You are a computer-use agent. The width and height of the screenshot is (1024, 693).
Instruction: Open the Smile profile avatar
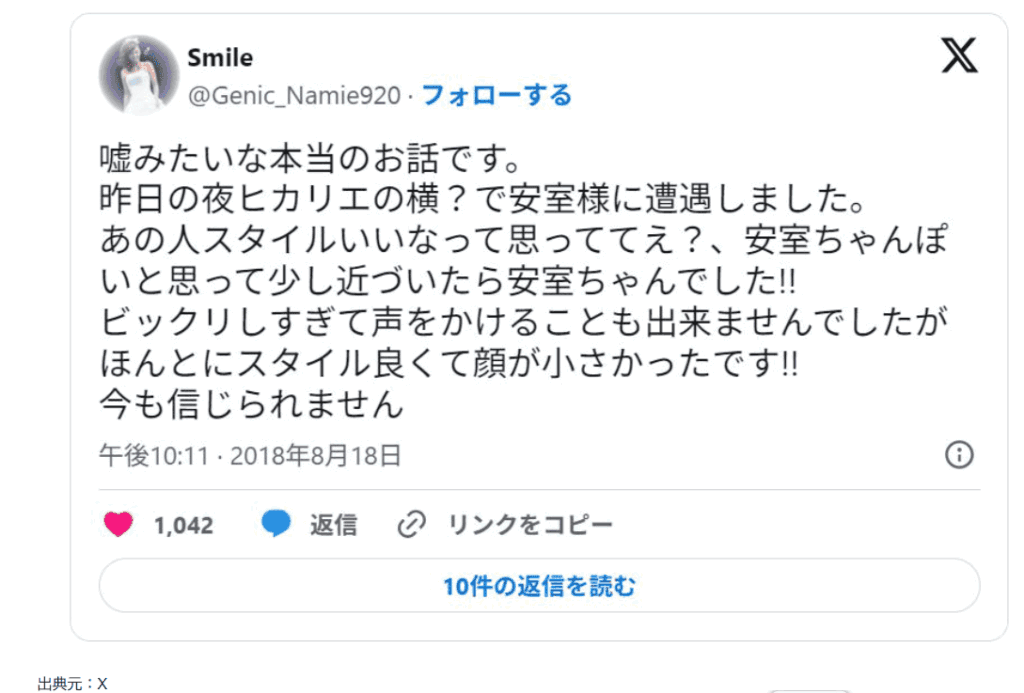139,75
